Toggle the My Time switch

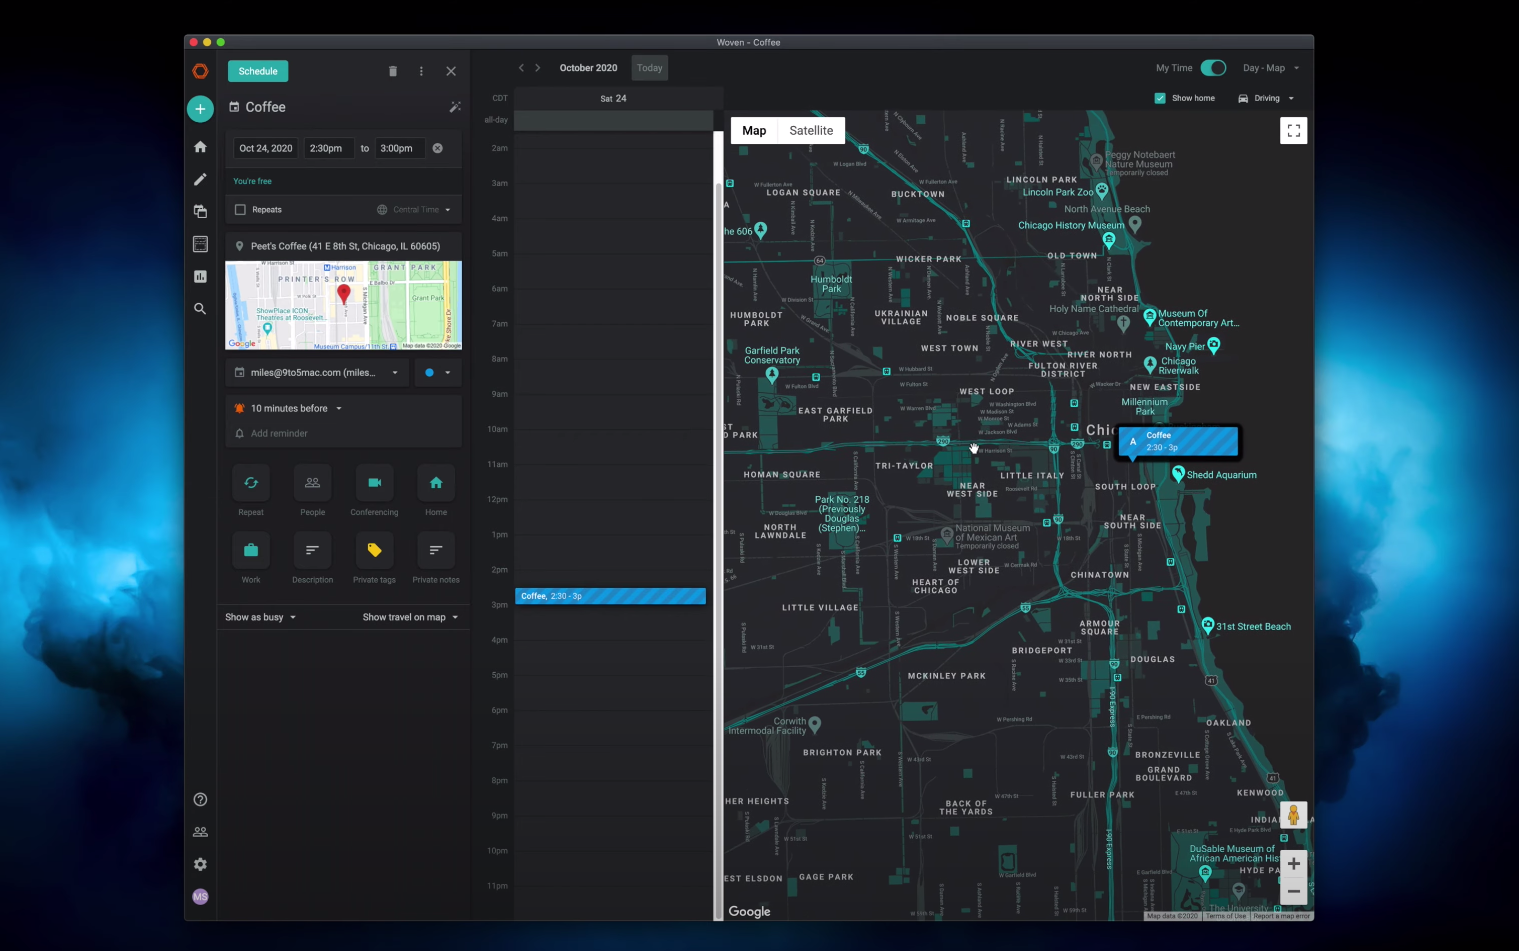pyautogui.click(x=1213, y=68)
